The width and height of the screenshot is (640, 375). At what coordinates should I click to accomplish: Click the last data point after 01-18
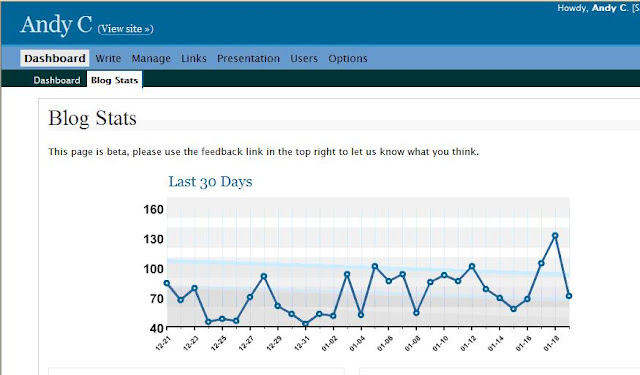point(569,296)
